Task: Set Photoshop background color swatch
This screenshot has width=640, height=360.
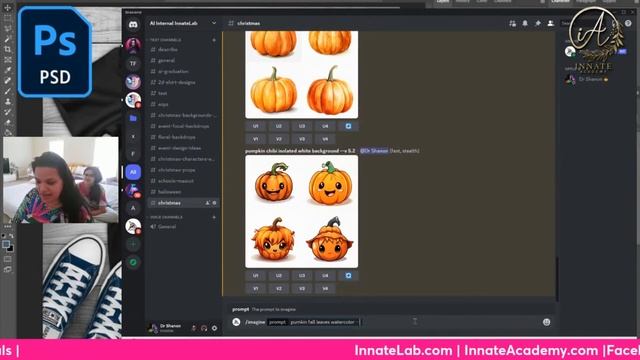Action: [x=11, y=248]
